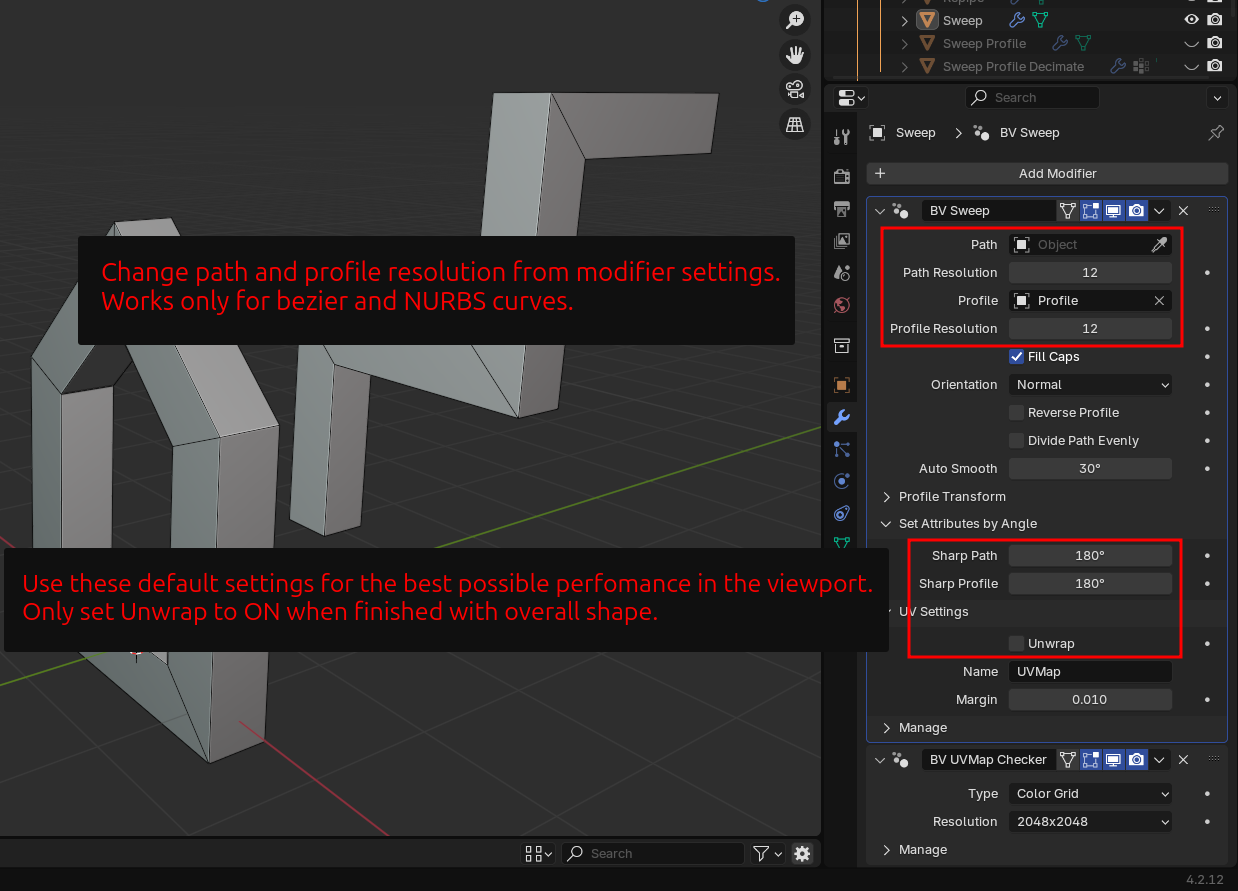Select Sweep Profile Decimate in outliner

[1013, 67]
